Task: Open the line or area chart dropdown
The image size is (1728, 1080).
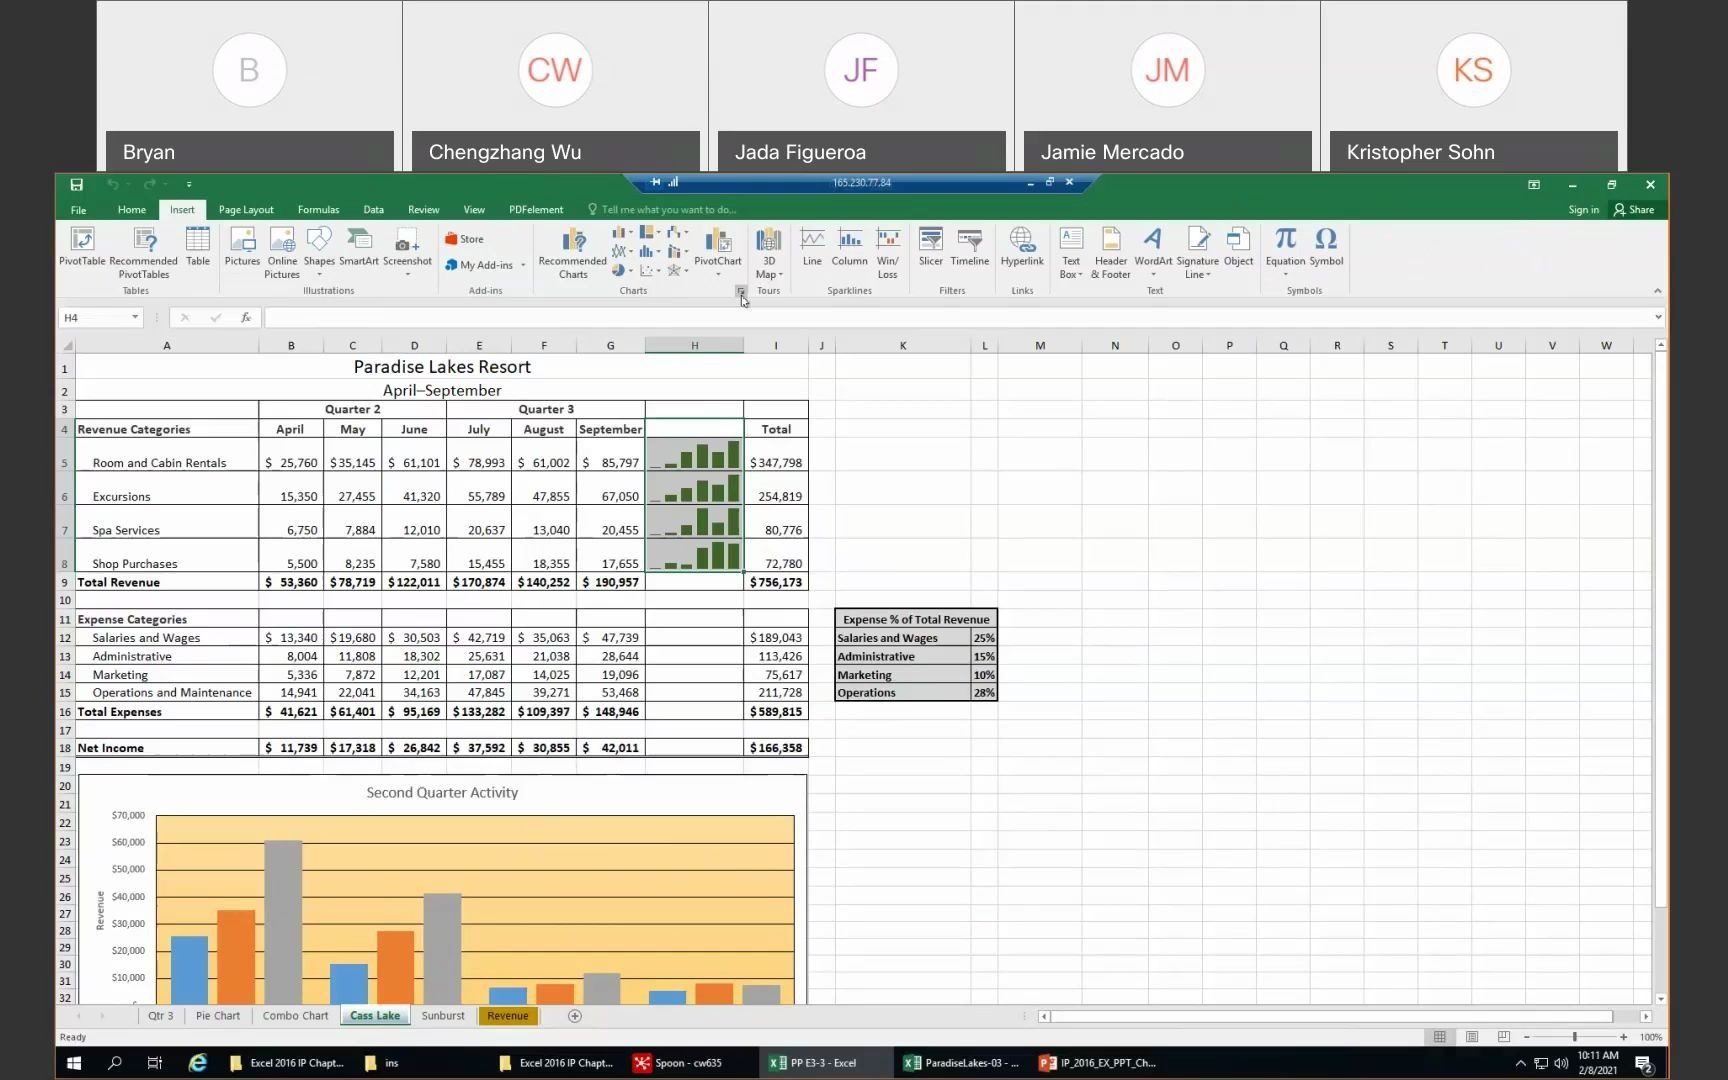Action: [x=622, y=251]
